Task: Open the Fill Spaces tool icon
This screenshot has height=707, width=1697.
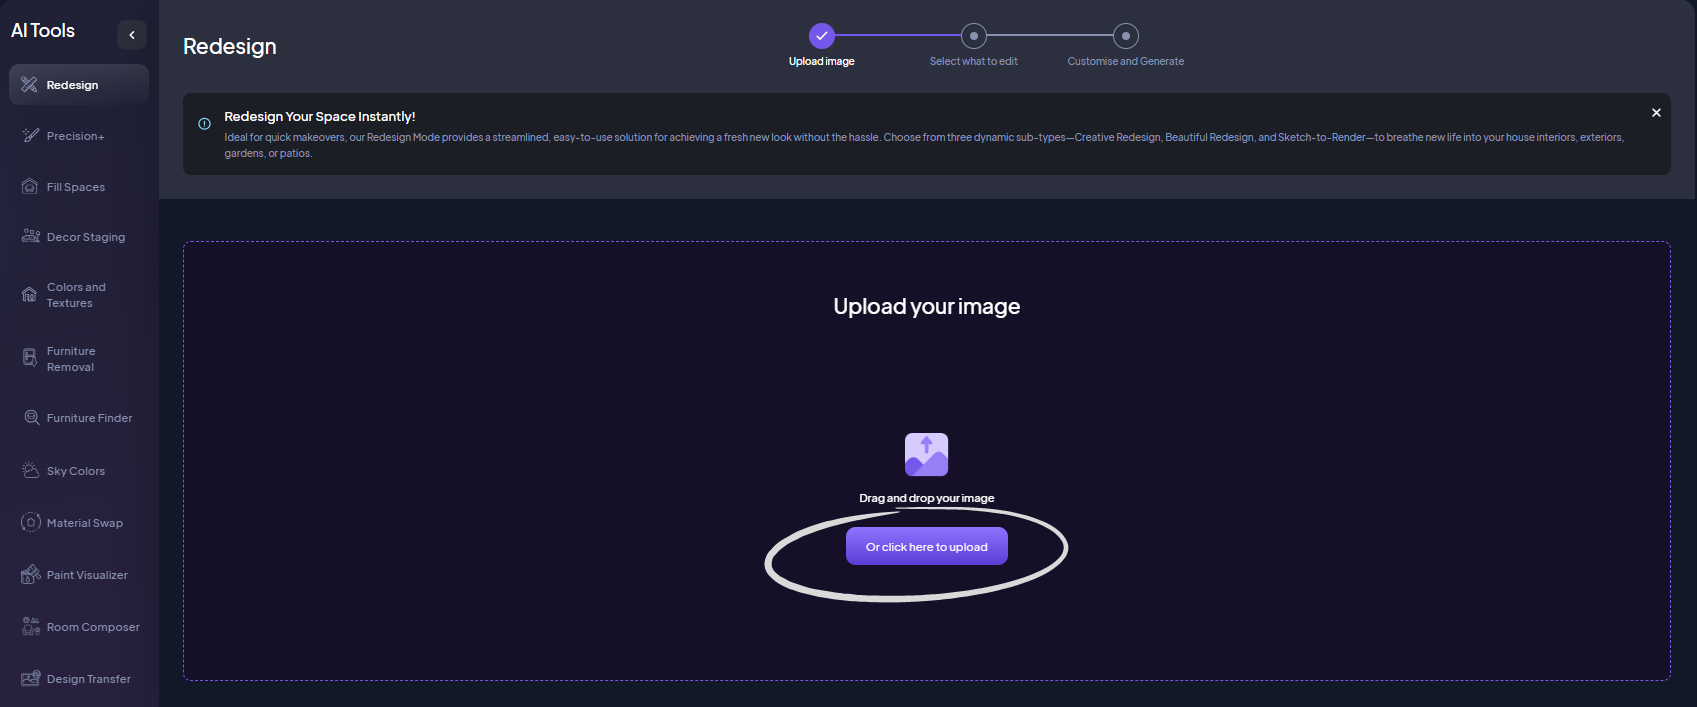Action: (x=30, y=187)
